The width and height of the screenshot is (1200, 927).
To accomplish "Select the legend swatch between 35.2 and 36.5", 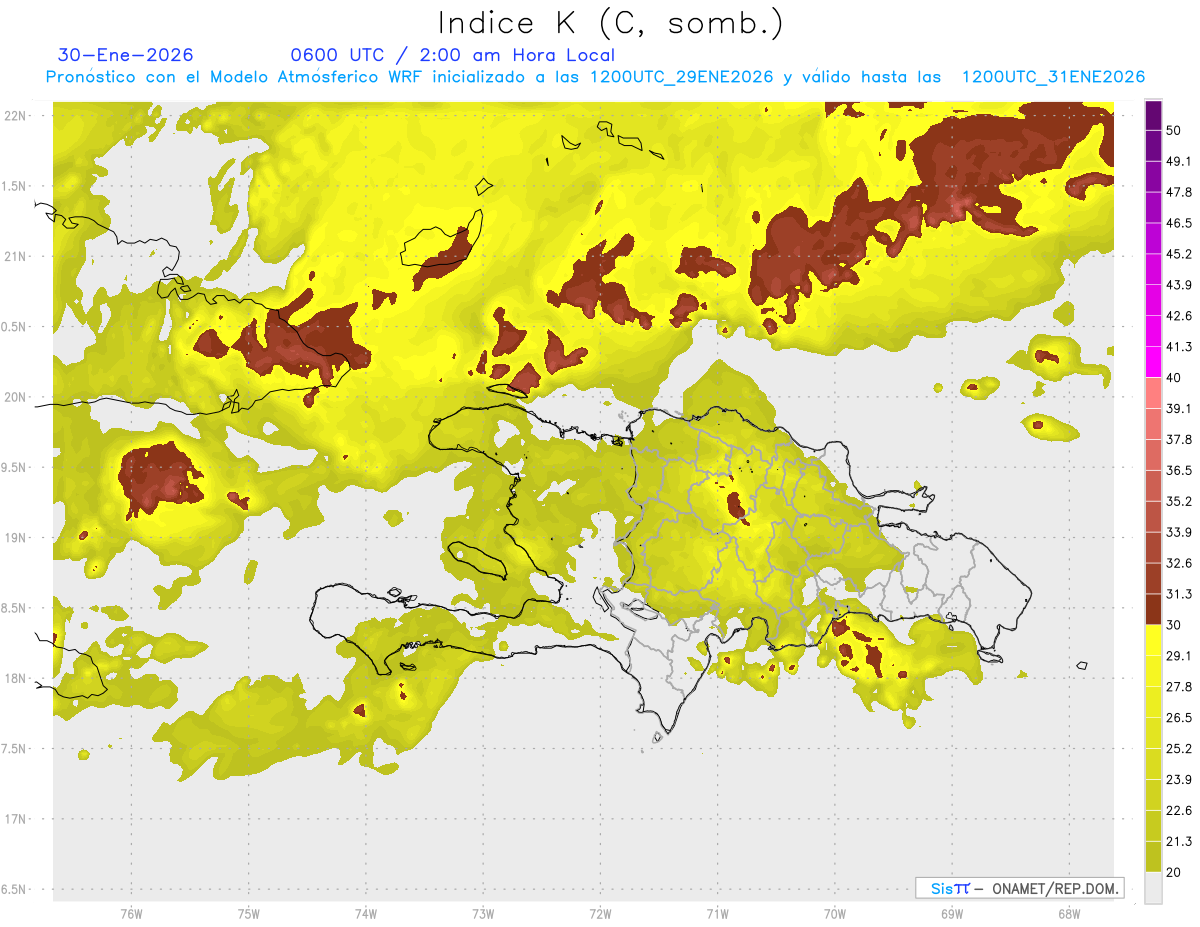I will click(1153, 486).
